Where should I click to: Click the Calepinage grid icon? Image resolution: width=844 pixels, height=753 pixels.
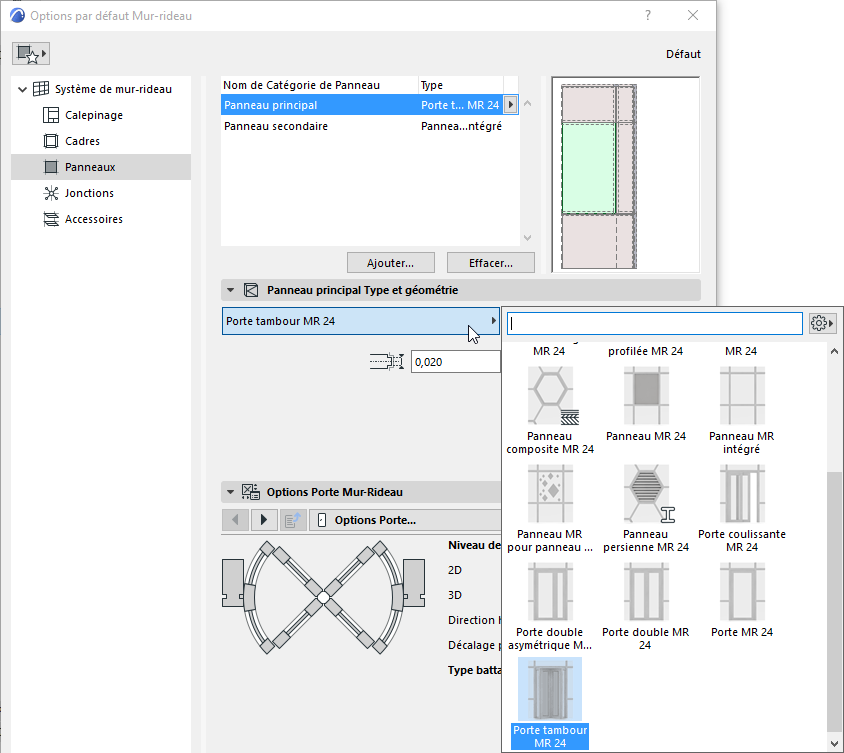(51, 115)
